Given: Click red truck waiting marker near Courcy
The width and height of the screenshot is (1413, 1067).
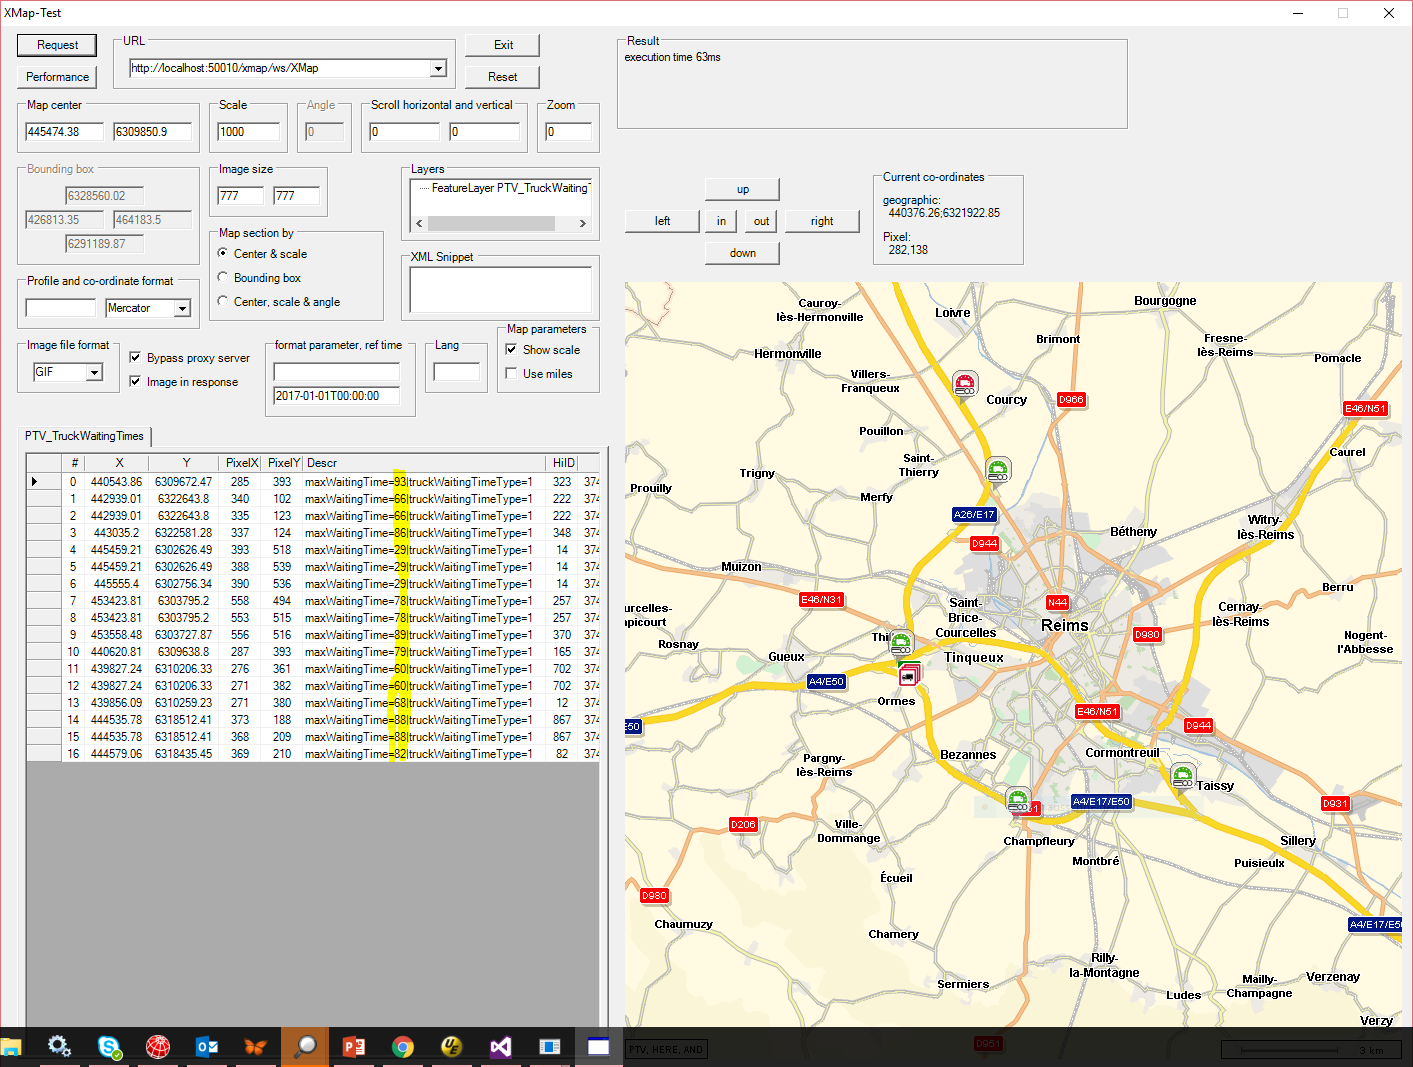Looking at the screenshot, I should [965, 383].
